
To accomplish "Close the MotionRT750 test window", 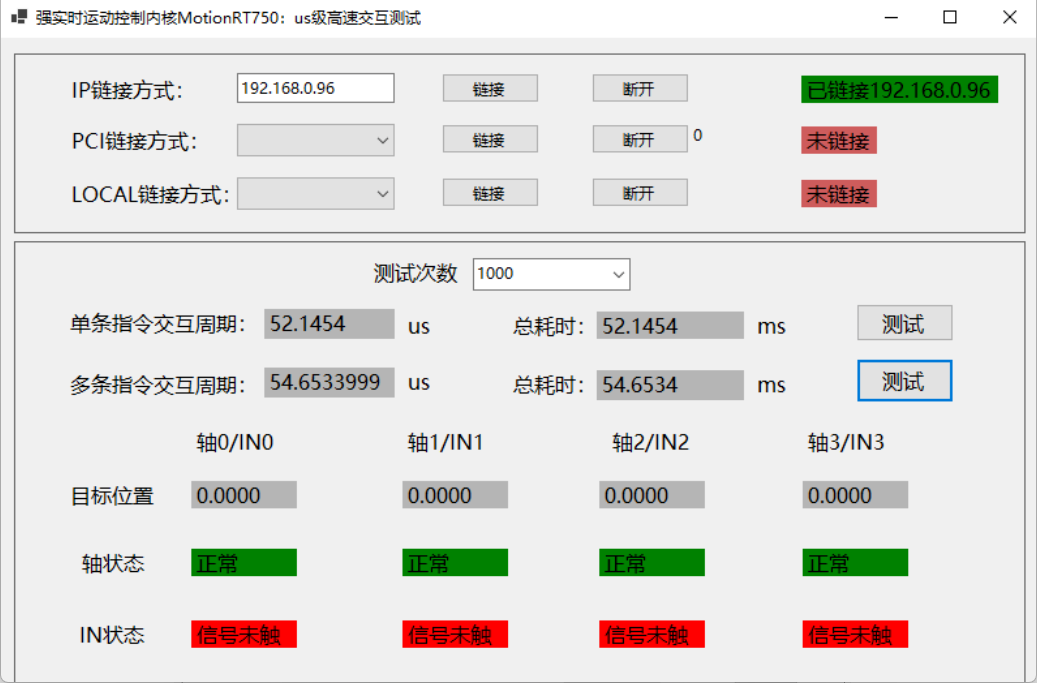I will [x=1009, y=17].
